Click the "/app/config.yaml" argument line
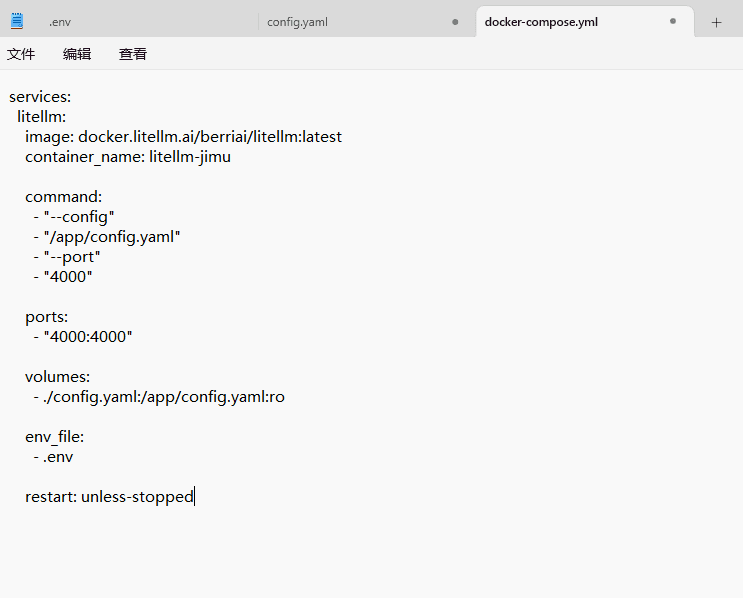The width and height of the screenshot is (743, 598). pyautogui.click(x=107, y=237)
